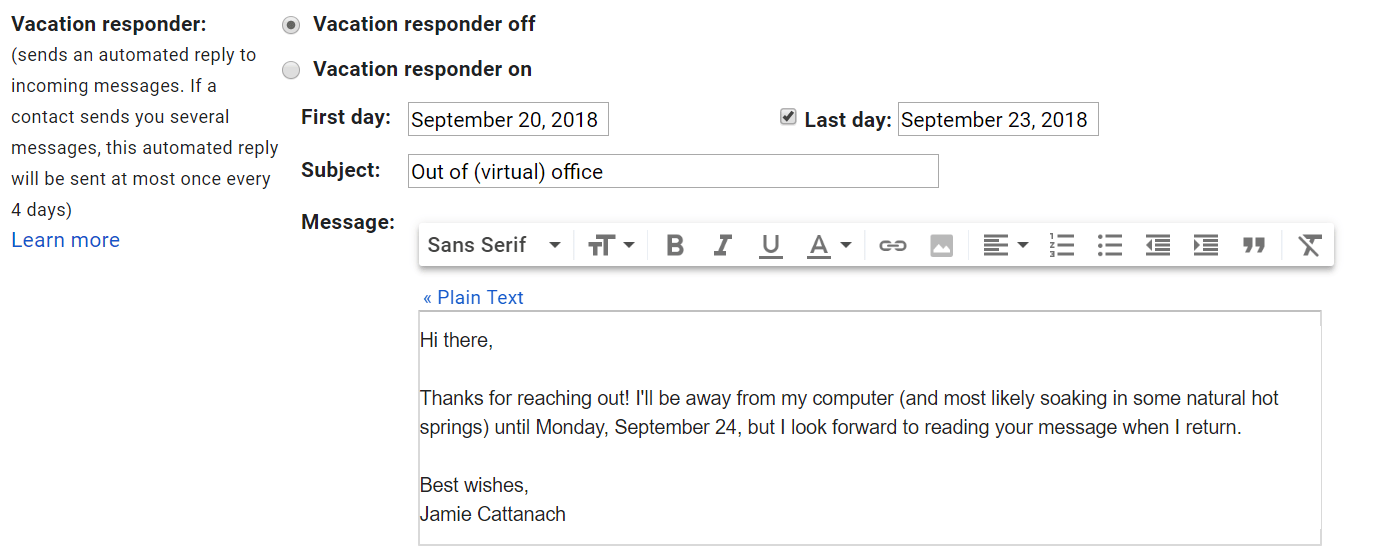This screenshot has width=1394, height=558.
Task: Turn Vacation responder on
Action: coord(291,70)
